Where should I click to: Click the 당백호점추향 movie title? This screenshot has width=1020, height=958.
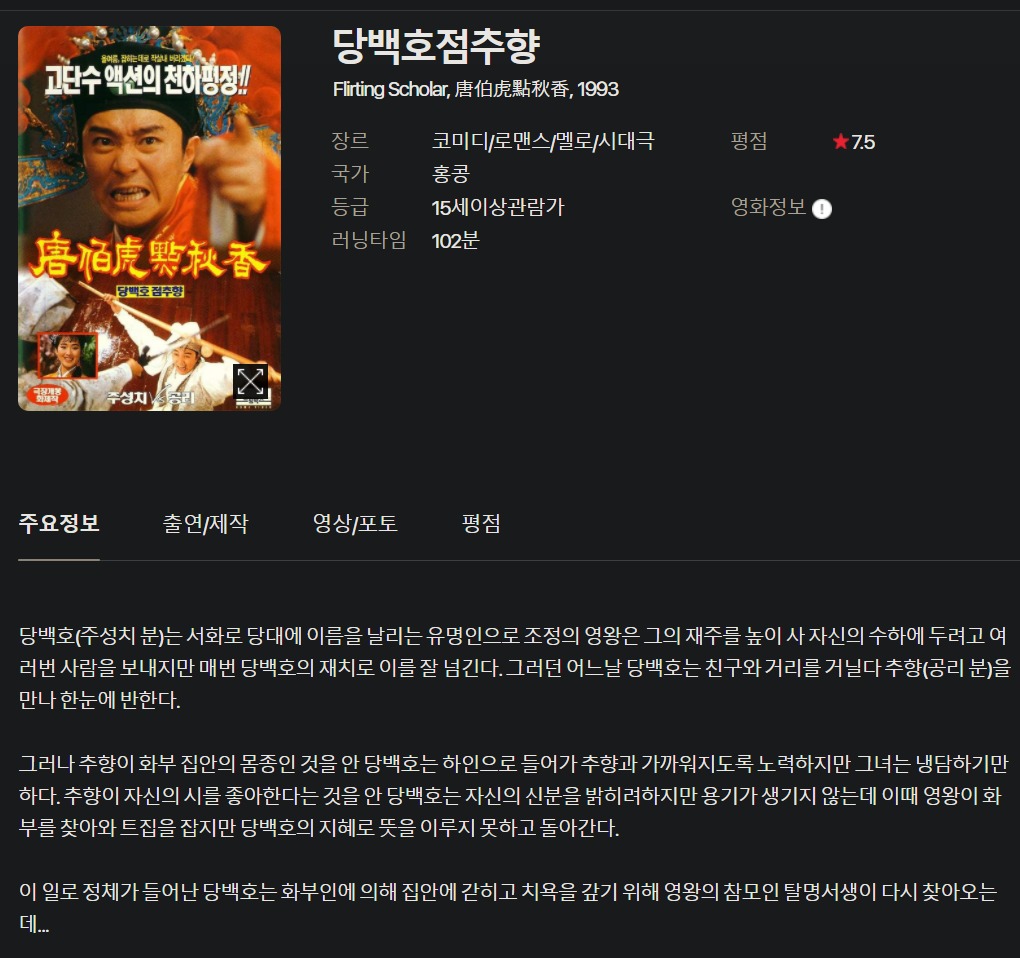coord(436,46)
